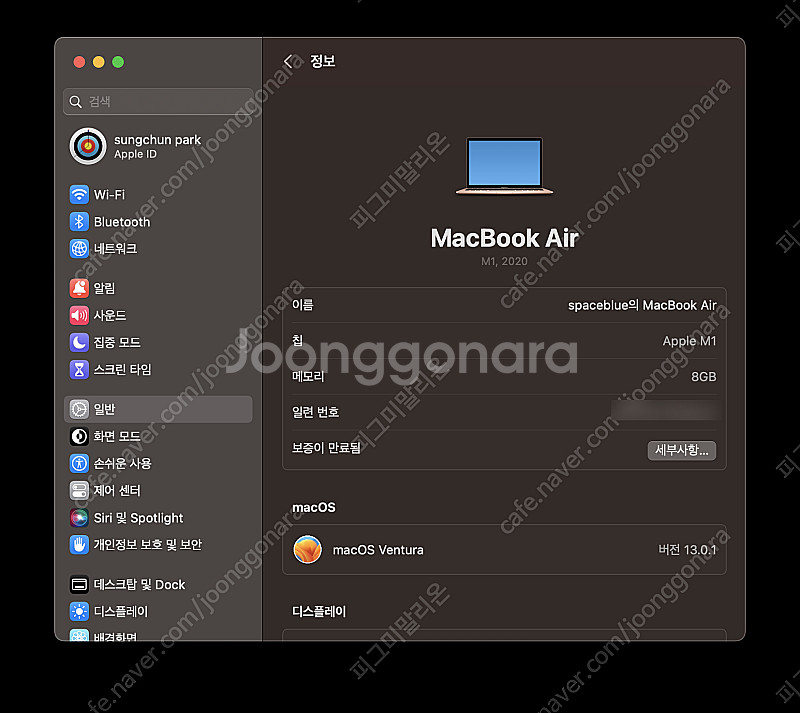Image resolution: width=800 pixels, height=713 pixels.
Task: Click the 보증이 만료됨 label
Action: (326, 448)
